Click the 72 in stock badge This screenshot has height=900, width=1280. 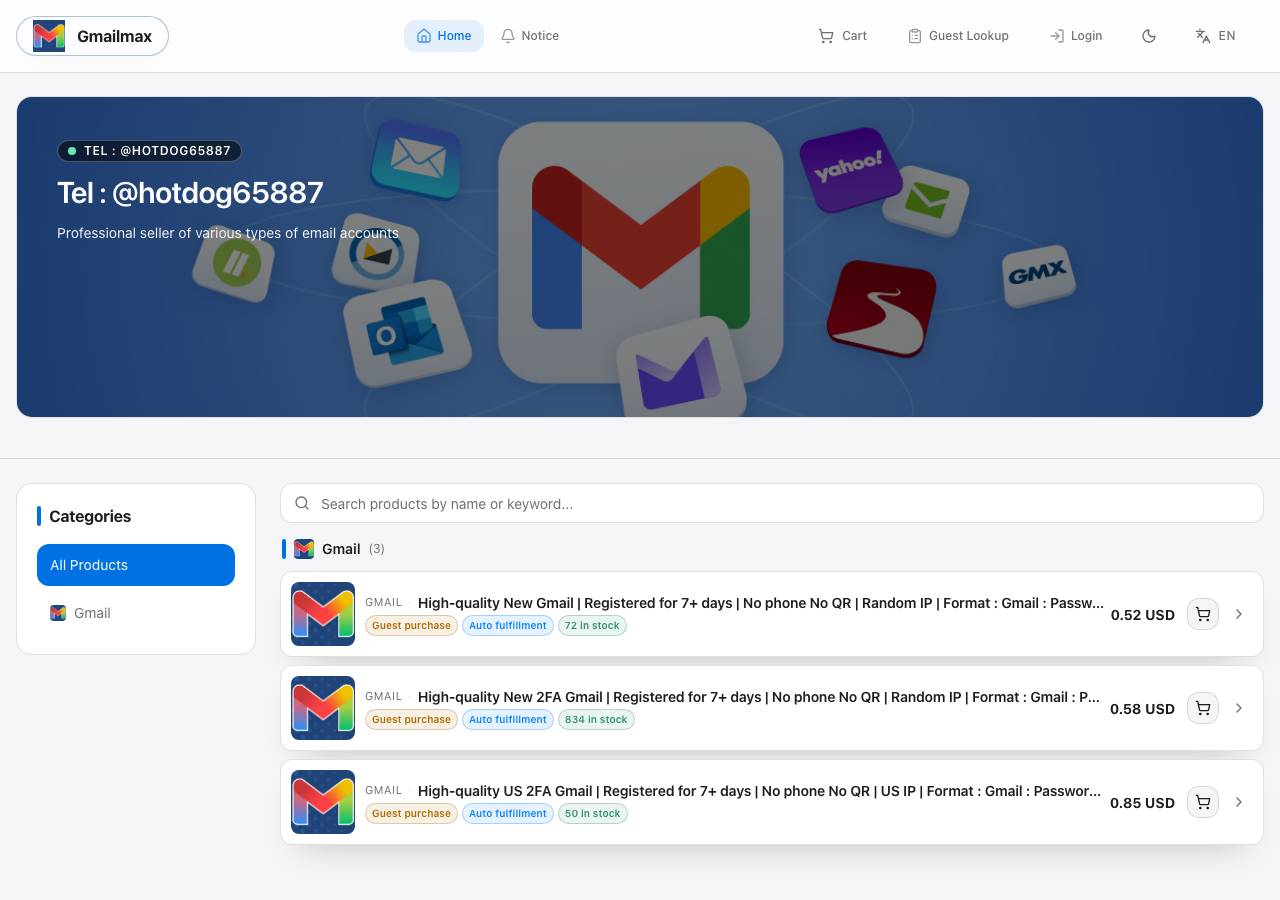[592, 626]
